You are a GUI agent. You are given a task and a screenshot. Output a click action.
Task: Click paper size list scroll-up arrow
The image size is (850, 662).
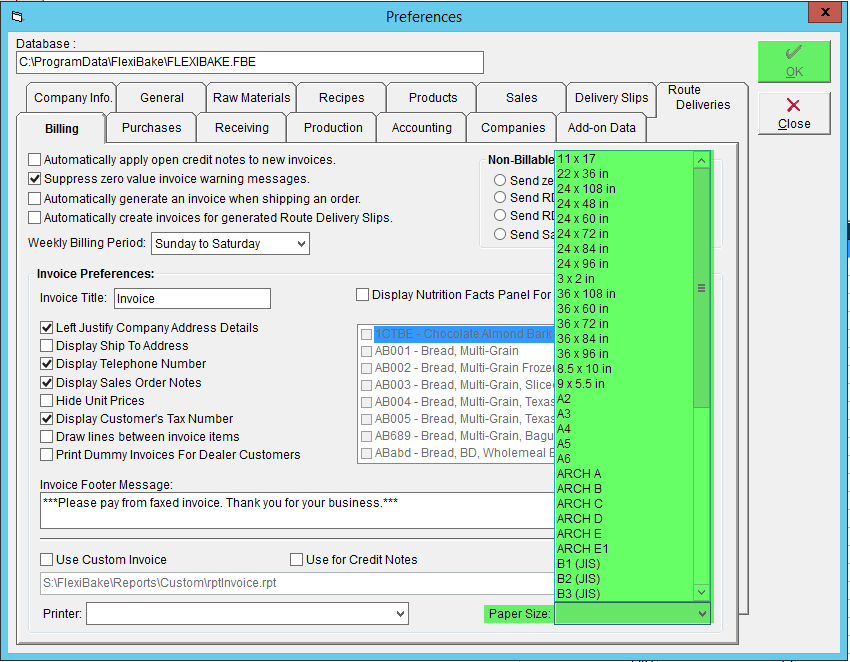pos(701,160)
